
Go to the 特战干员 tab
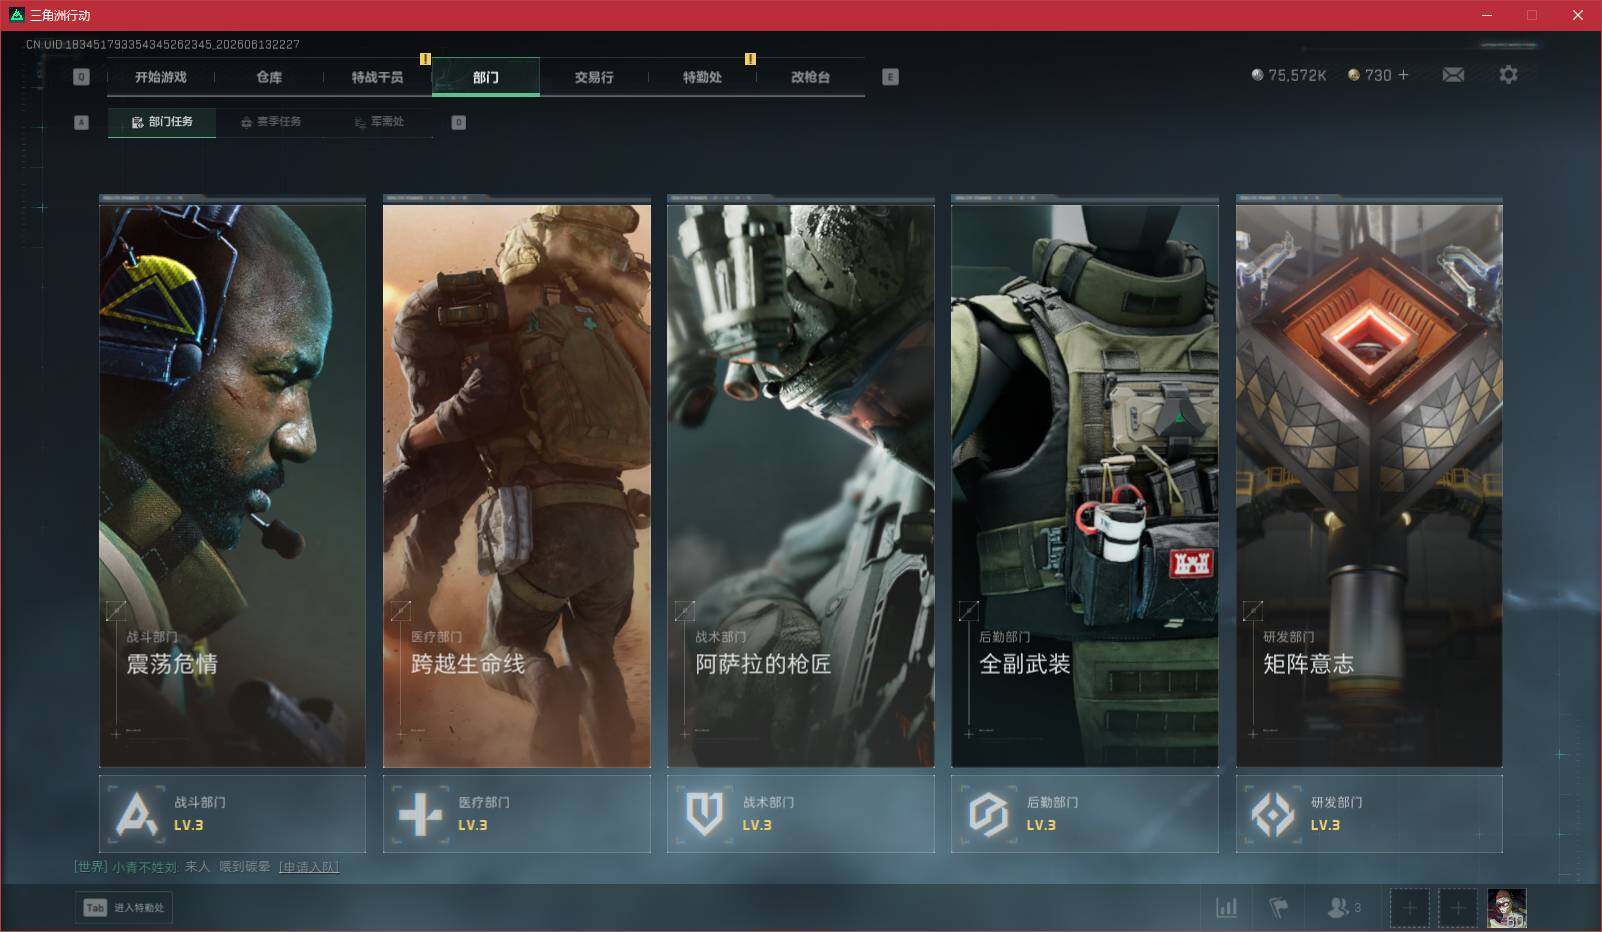click(x=377, y=77)
